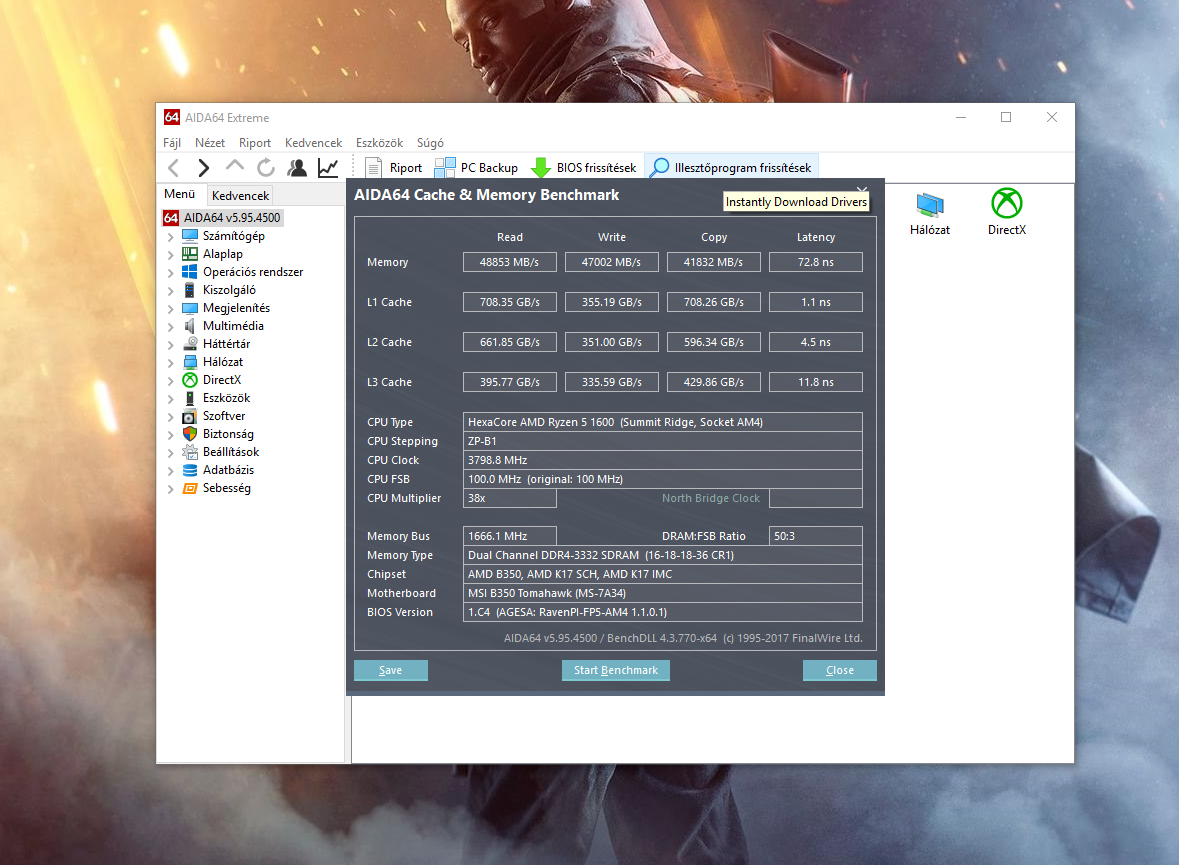This screenshot has height=865, width=1179.
Task: Select Operációs rendszer tree icon
Action: tap(190, 272)
